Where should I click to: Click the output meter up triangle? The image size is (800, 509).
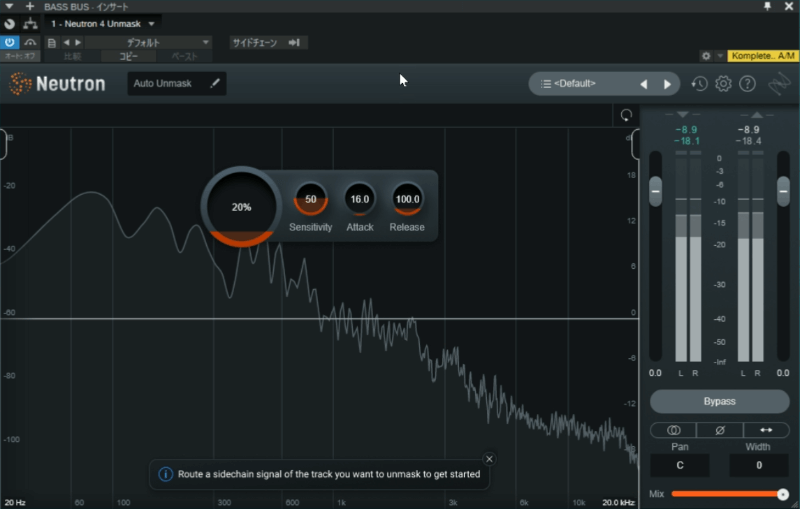(x=757, y=114)
